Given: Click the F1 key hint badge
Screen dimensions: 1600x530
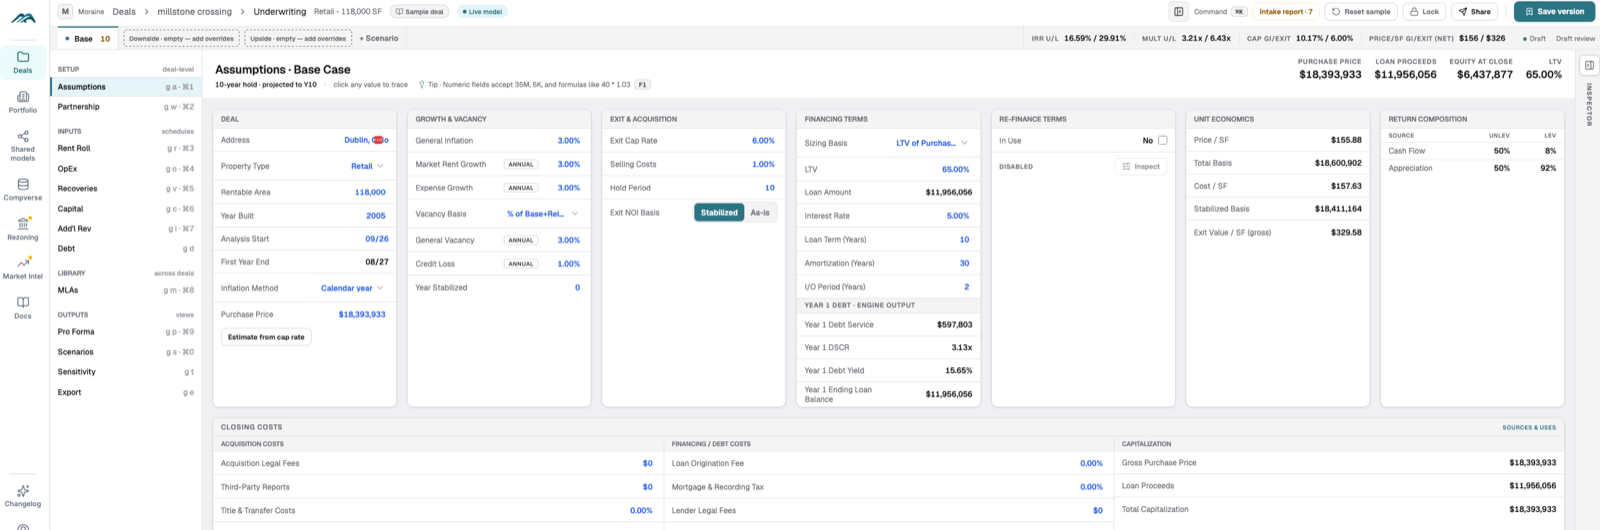Looking at the screenshot, I should (642, 85).
